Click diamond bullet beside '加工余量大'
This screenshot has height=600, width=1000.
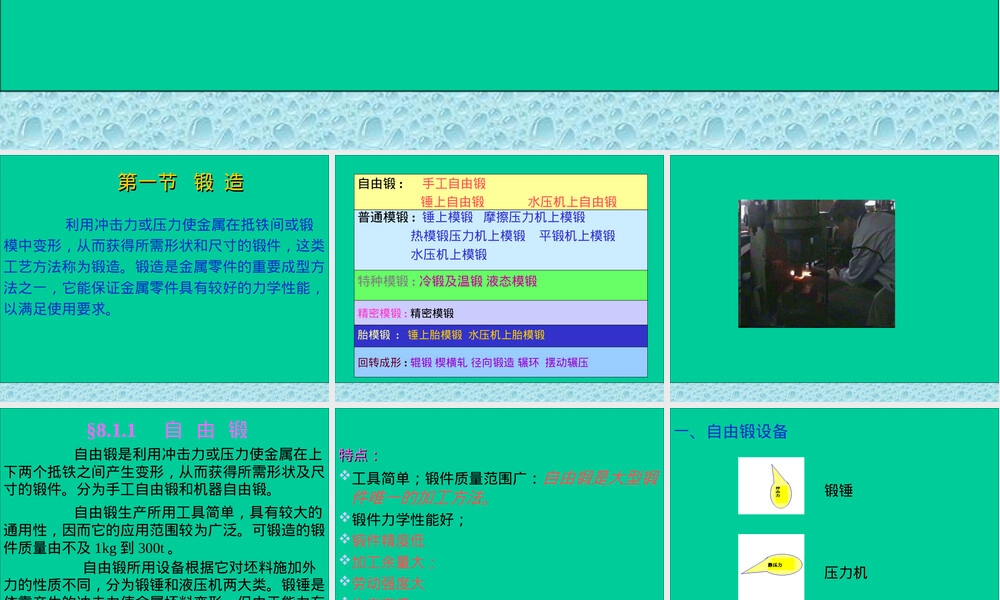344,559
